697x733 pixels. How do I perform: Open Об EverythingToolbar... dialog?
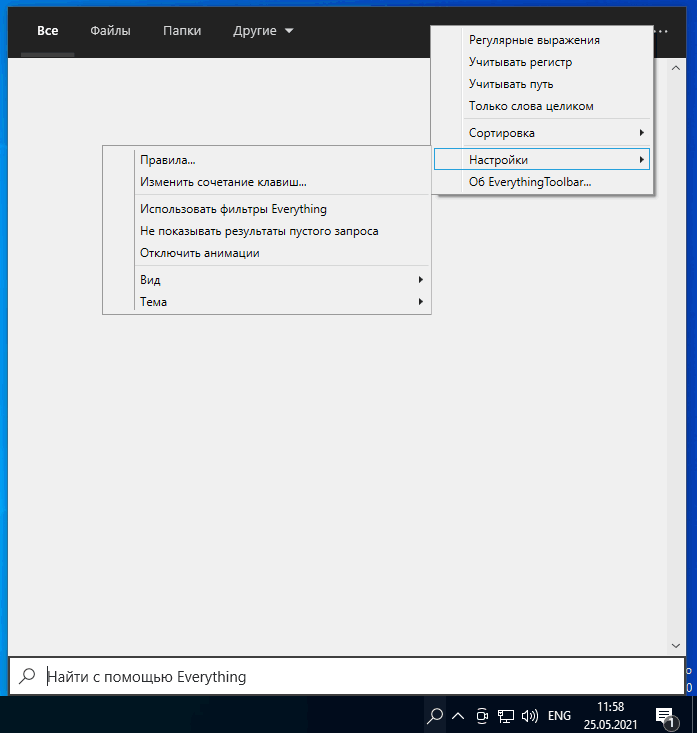[x=542, y=182]
